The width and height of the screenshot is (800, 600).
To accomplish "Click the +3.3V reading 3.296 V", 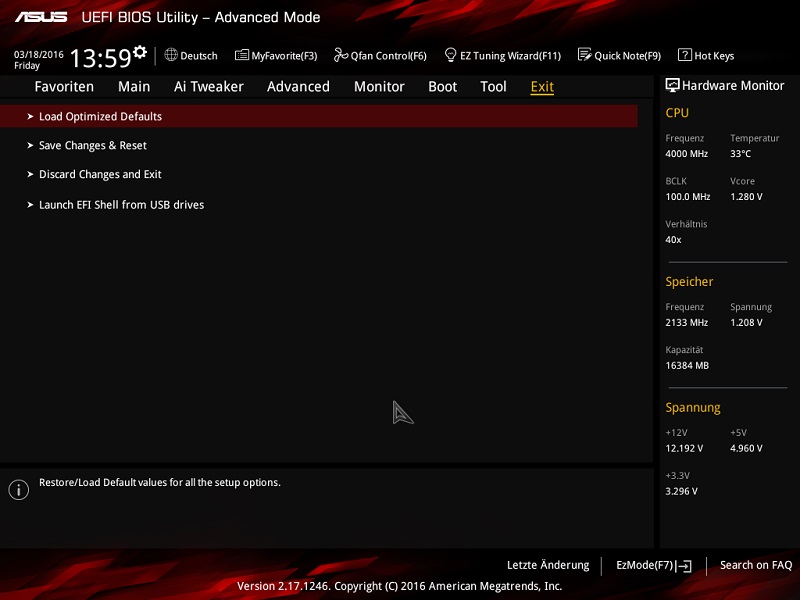I will pos(682,491).
